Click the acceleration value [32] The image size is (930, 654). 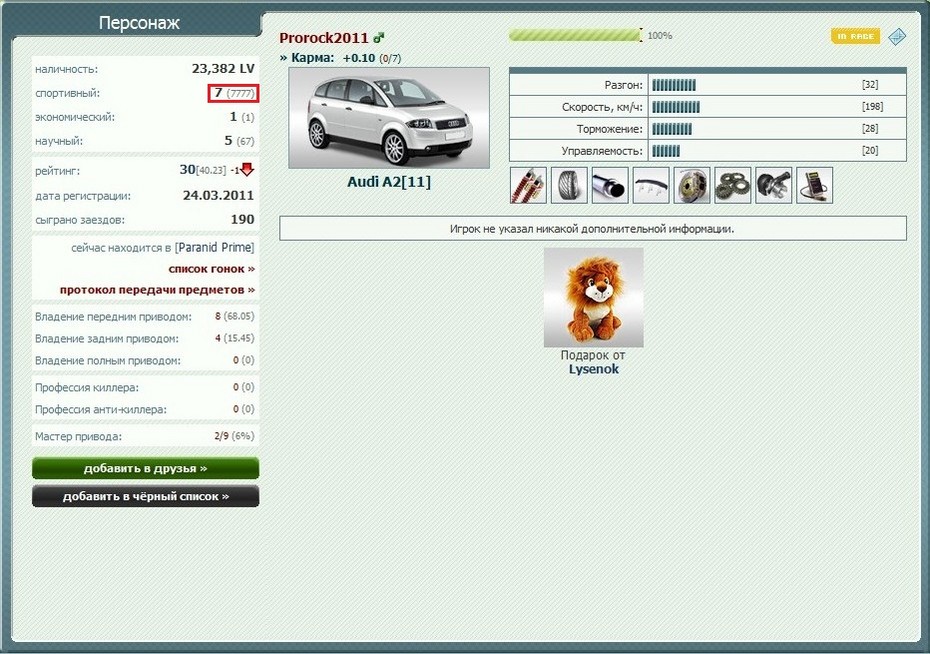pos(870,85)
